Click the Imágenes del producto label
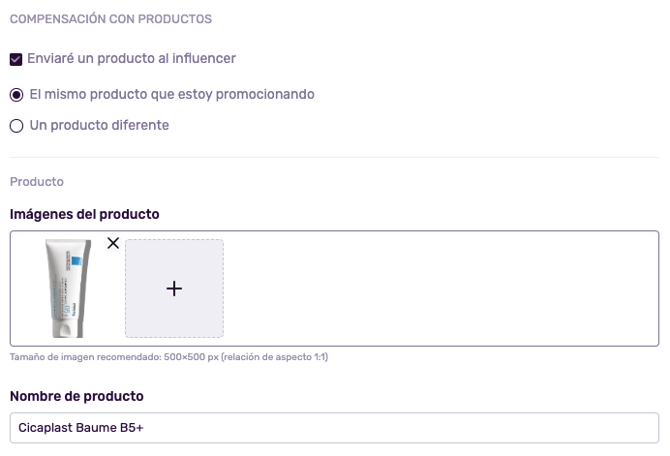Screen dimensions: 670x456 (x=85, y=214)
